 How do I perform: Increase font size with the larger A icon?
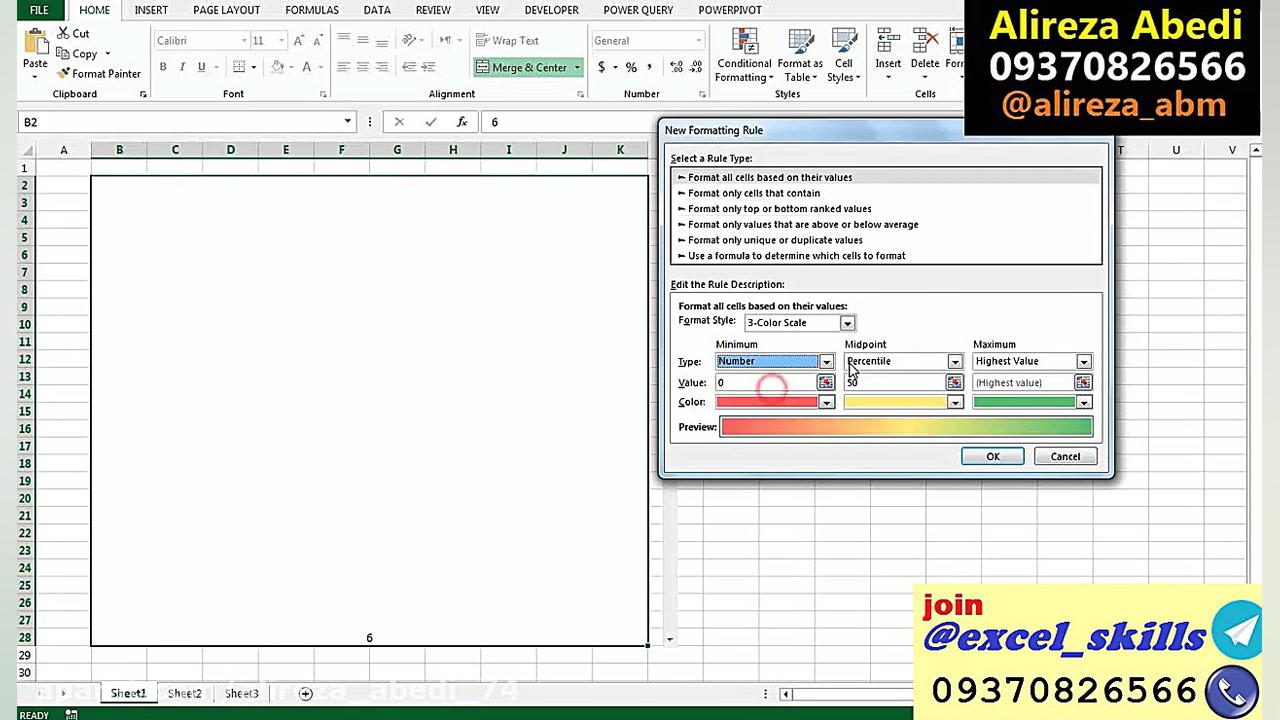coord(298,41)
